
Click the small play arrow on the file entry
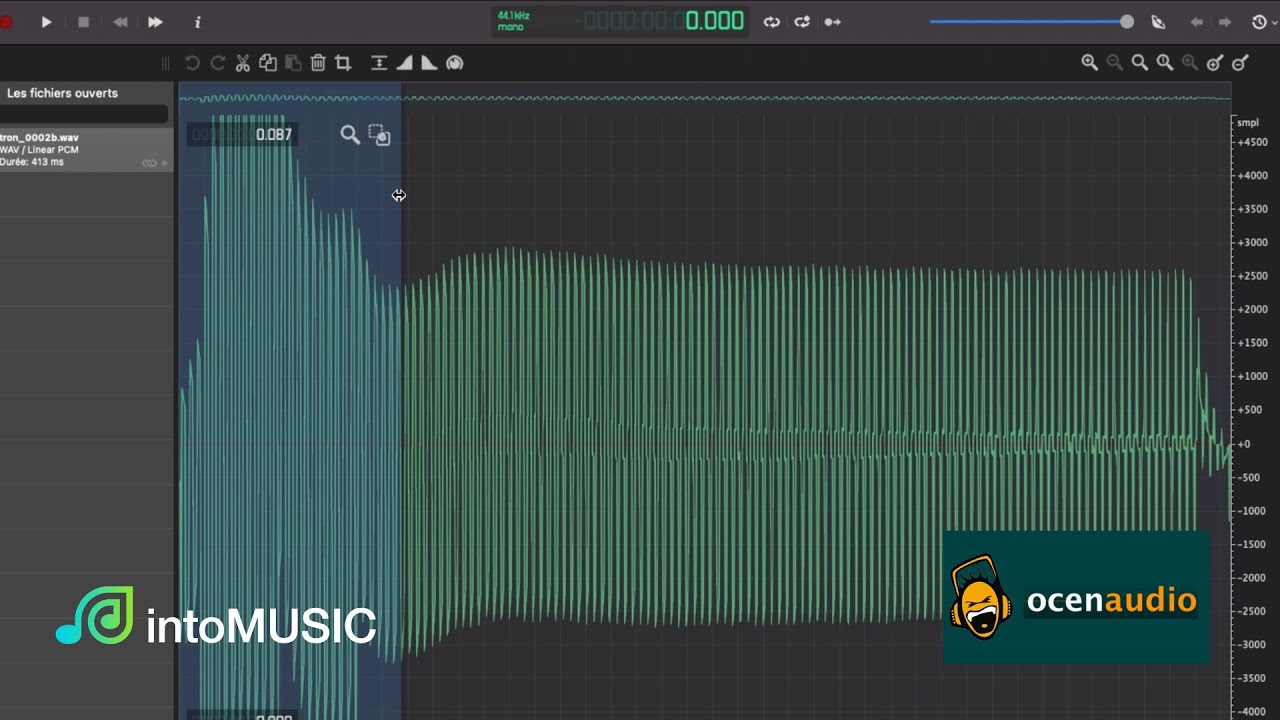pos(165,163)
